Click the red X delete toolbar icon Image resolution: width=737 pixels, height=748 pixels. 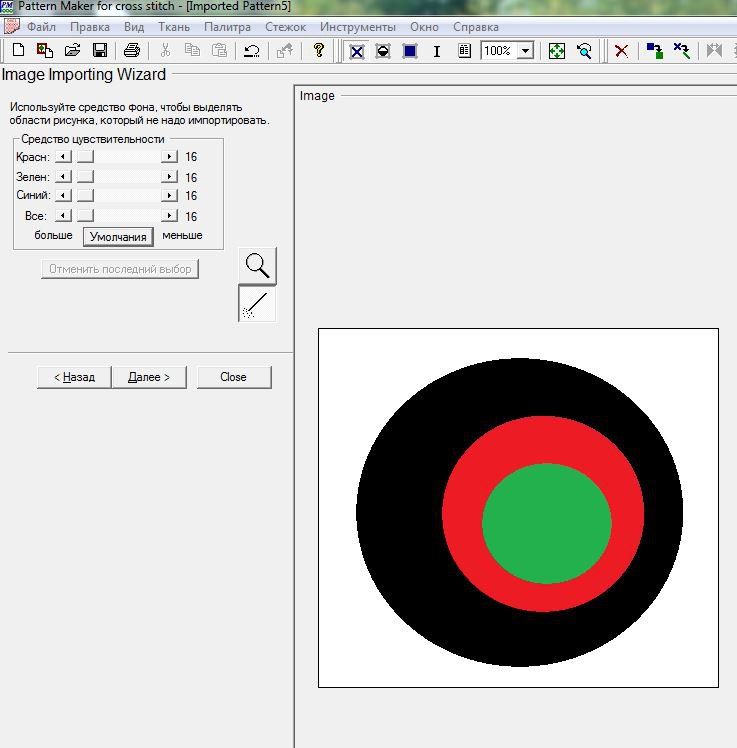(x=621, y=50)
